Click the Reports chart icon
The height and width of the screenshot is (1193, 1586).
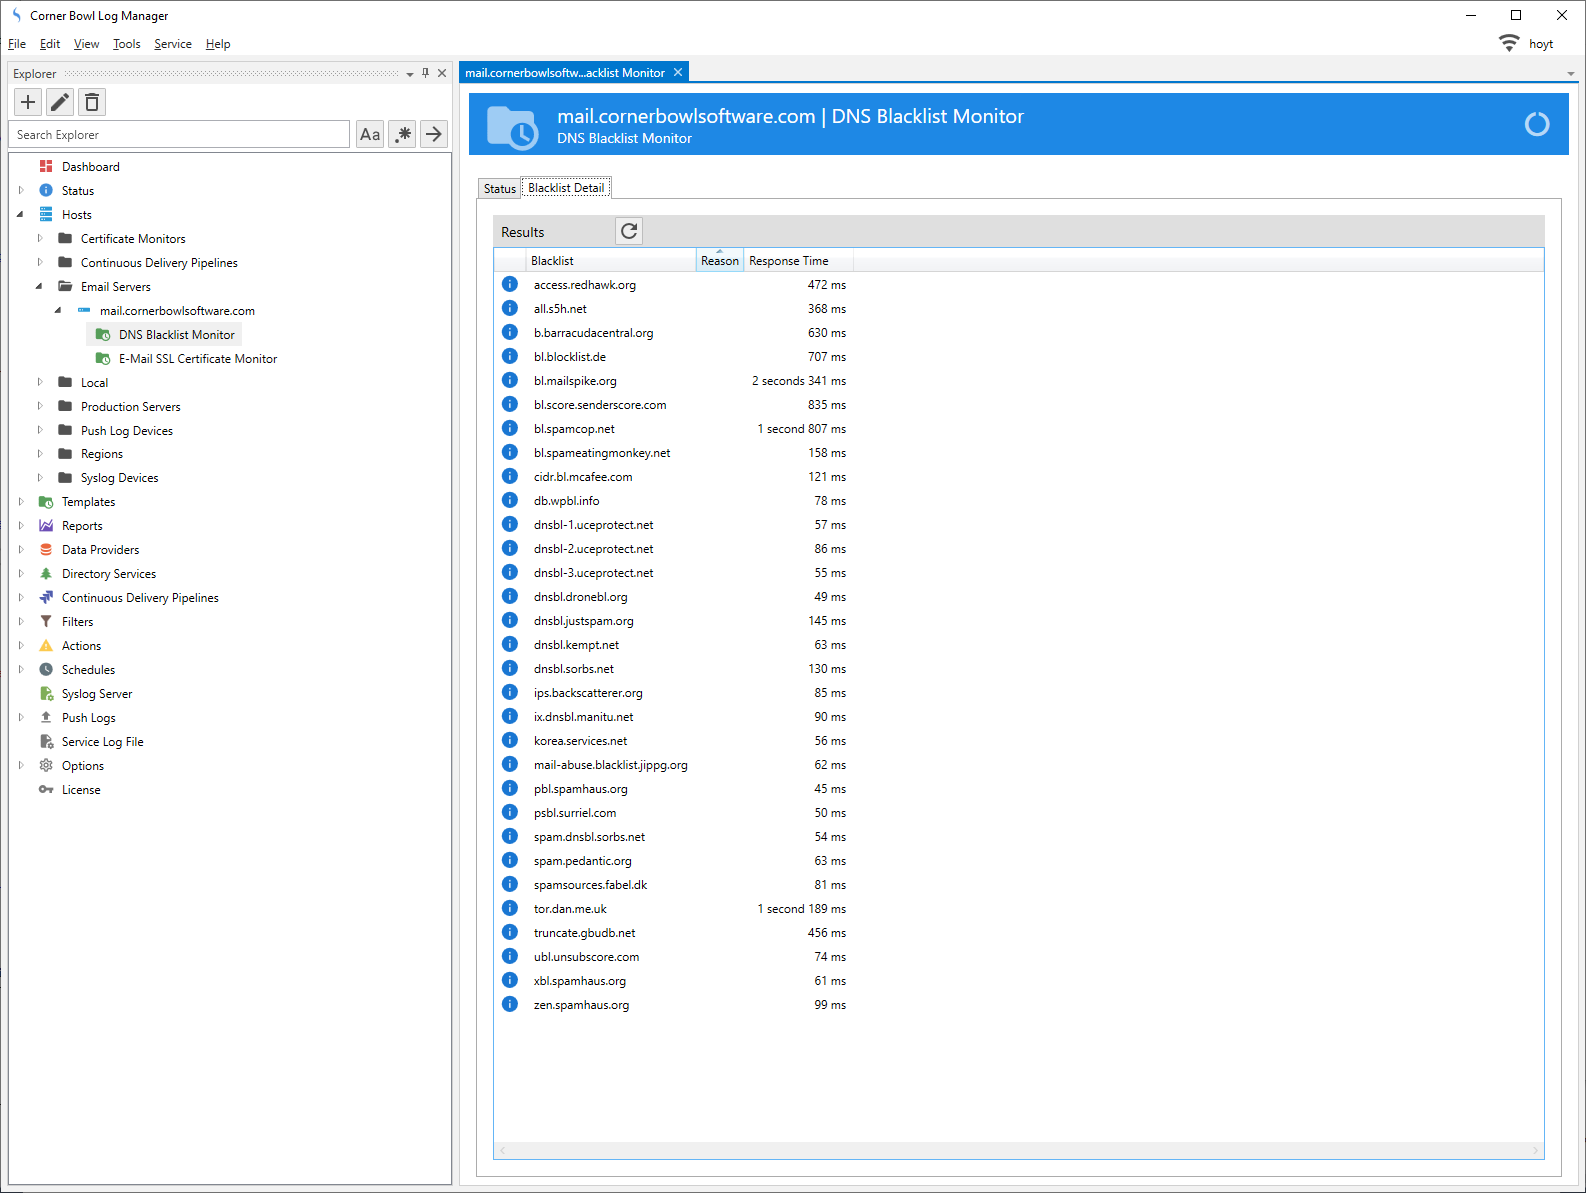[46, 525]
